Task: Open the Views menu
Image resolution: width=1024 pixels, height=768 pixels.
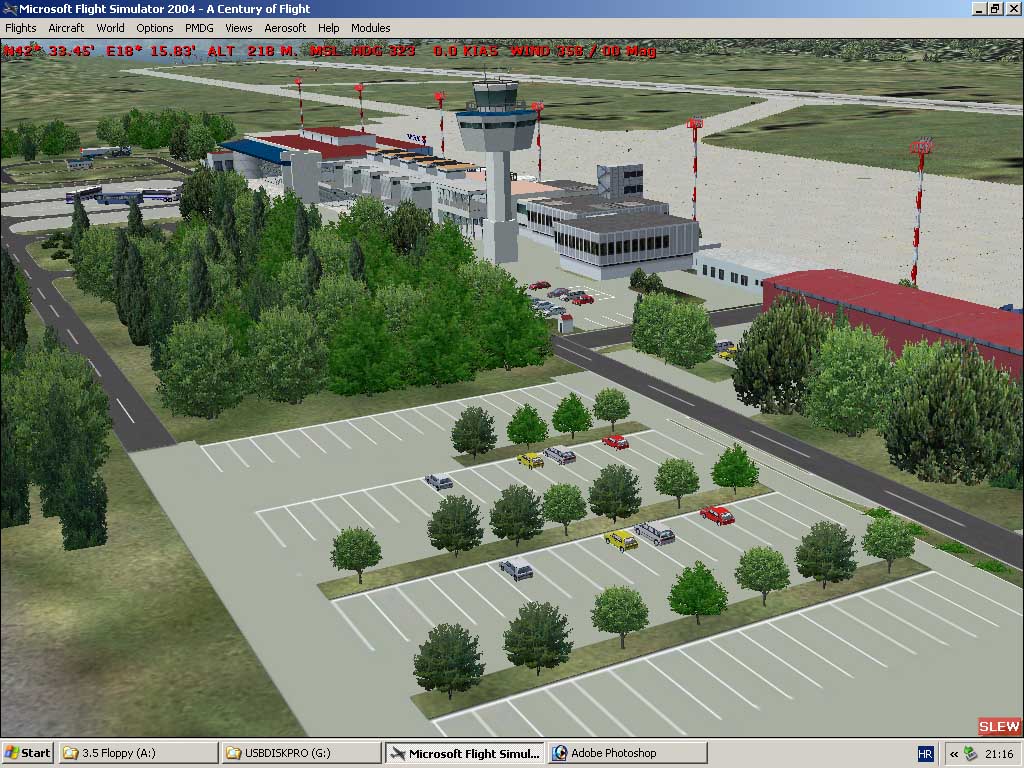Action: pos(238,28)
